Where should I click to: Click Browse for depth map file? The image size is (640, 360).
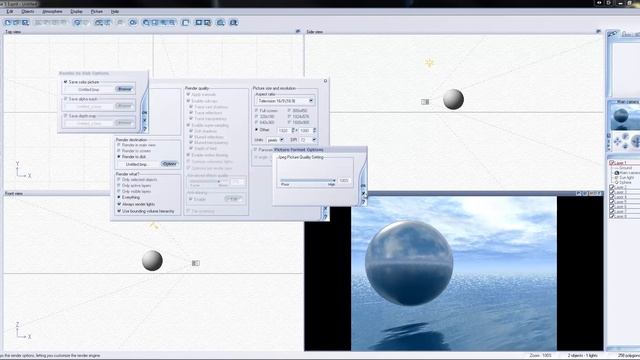pyautogui.click(x=124, y=123)
